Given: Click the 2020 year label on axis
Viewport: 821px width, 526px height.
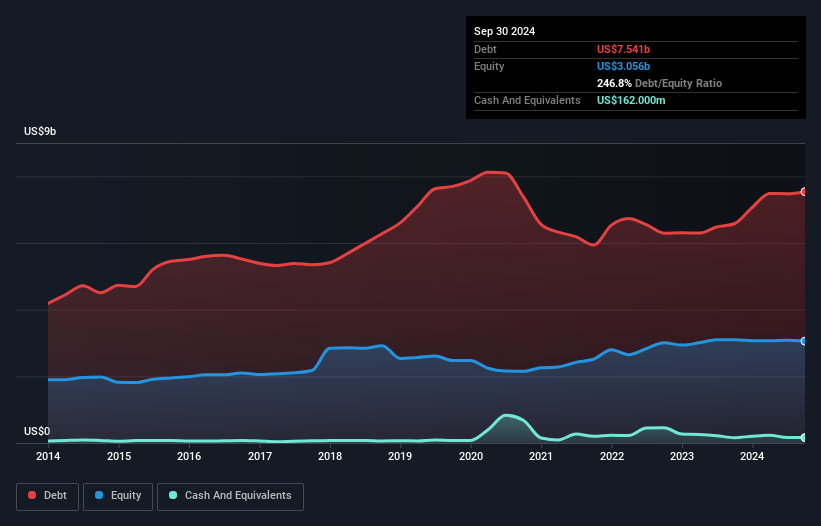Looking at the screenshot, I should click(471, 457).
